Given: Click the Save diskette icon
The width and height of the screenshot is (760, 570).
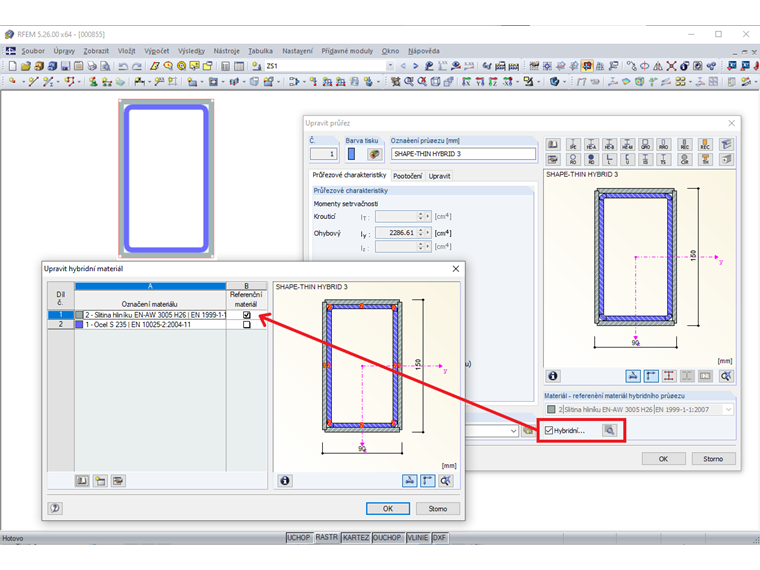Looking at the screenshot, I should point(65,66).
